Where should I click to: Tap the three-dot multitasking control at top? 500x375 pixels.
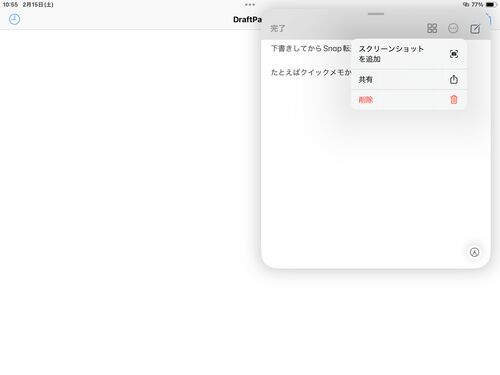pyautogui.click(x=250, y=5)
